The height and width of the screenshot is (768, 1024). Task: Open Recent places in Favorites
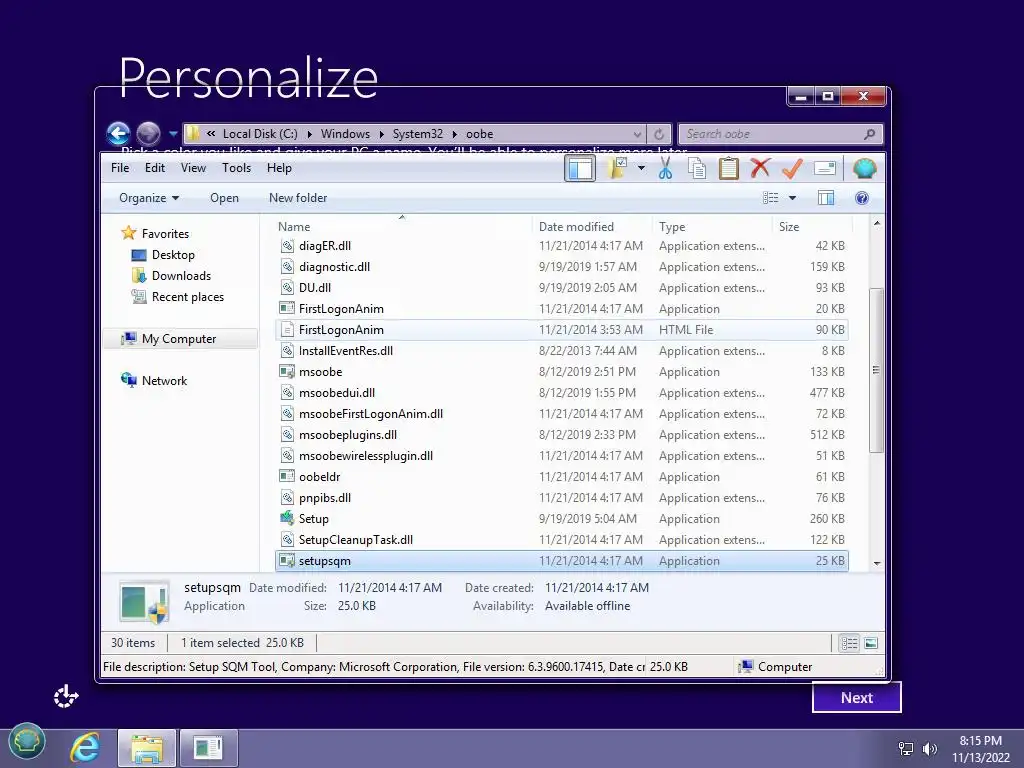(187, 296)
